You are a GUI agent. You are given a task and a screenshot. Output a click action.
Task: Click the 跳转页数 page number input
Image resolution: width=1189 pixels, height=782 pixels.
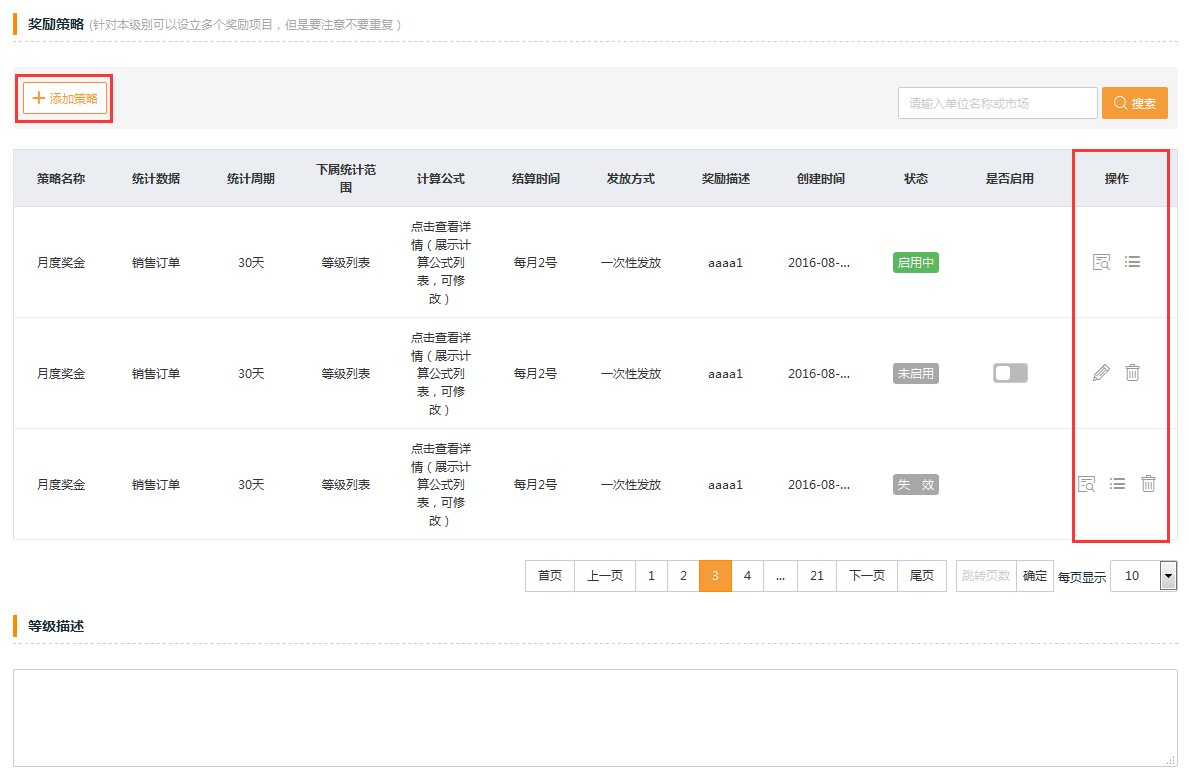point(986,576)
